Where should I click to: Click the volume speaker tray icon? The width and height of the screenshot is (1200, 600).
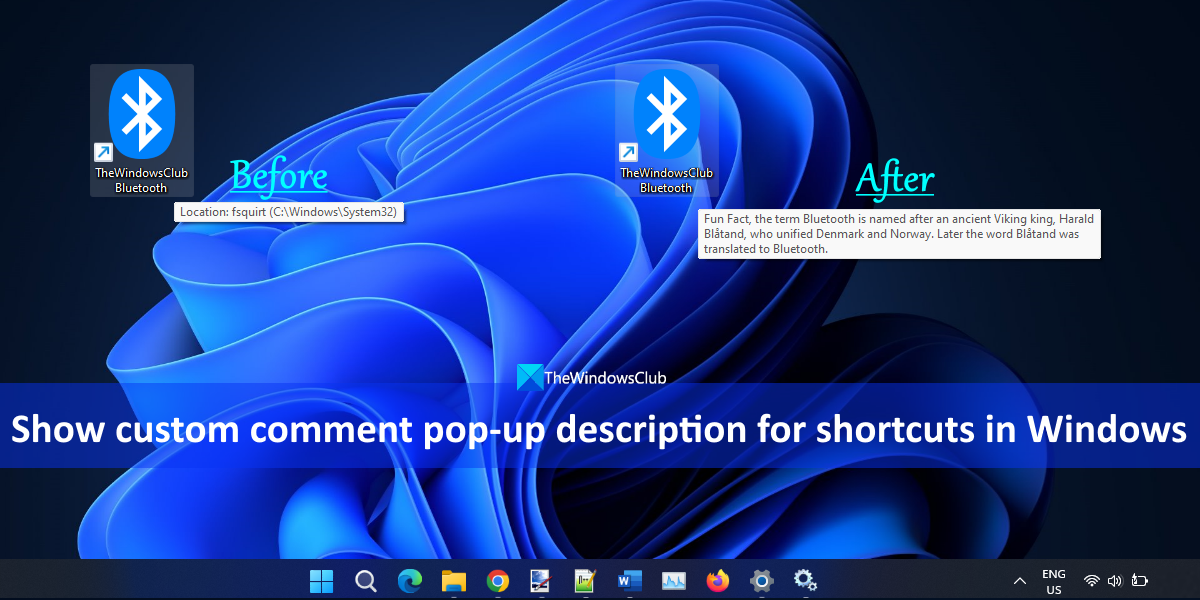coord(1116,581)
